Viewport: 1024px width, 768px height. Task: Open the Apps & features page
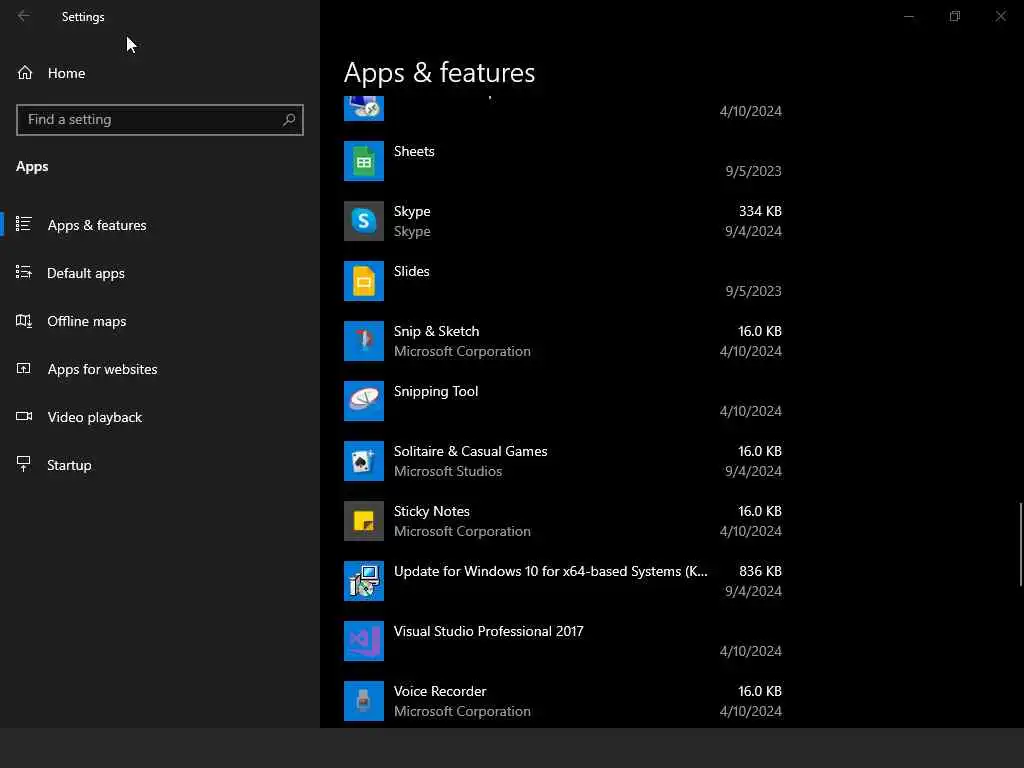tap(160, 225)
